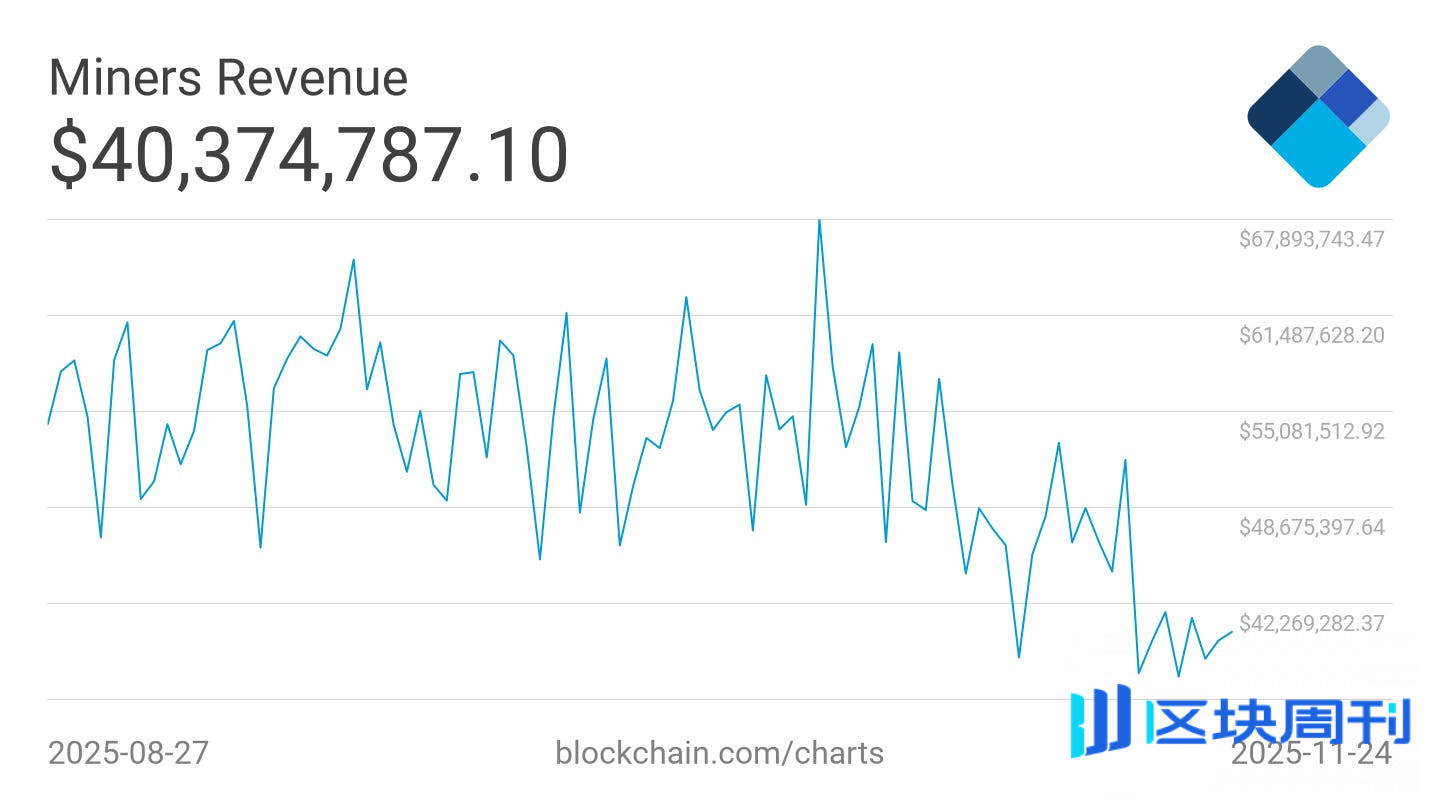Image resolution: width=1440 pixels, height=810 pixels.
Task: Select the $40,374,787.10 current revenue value
Action: point(309,155)
